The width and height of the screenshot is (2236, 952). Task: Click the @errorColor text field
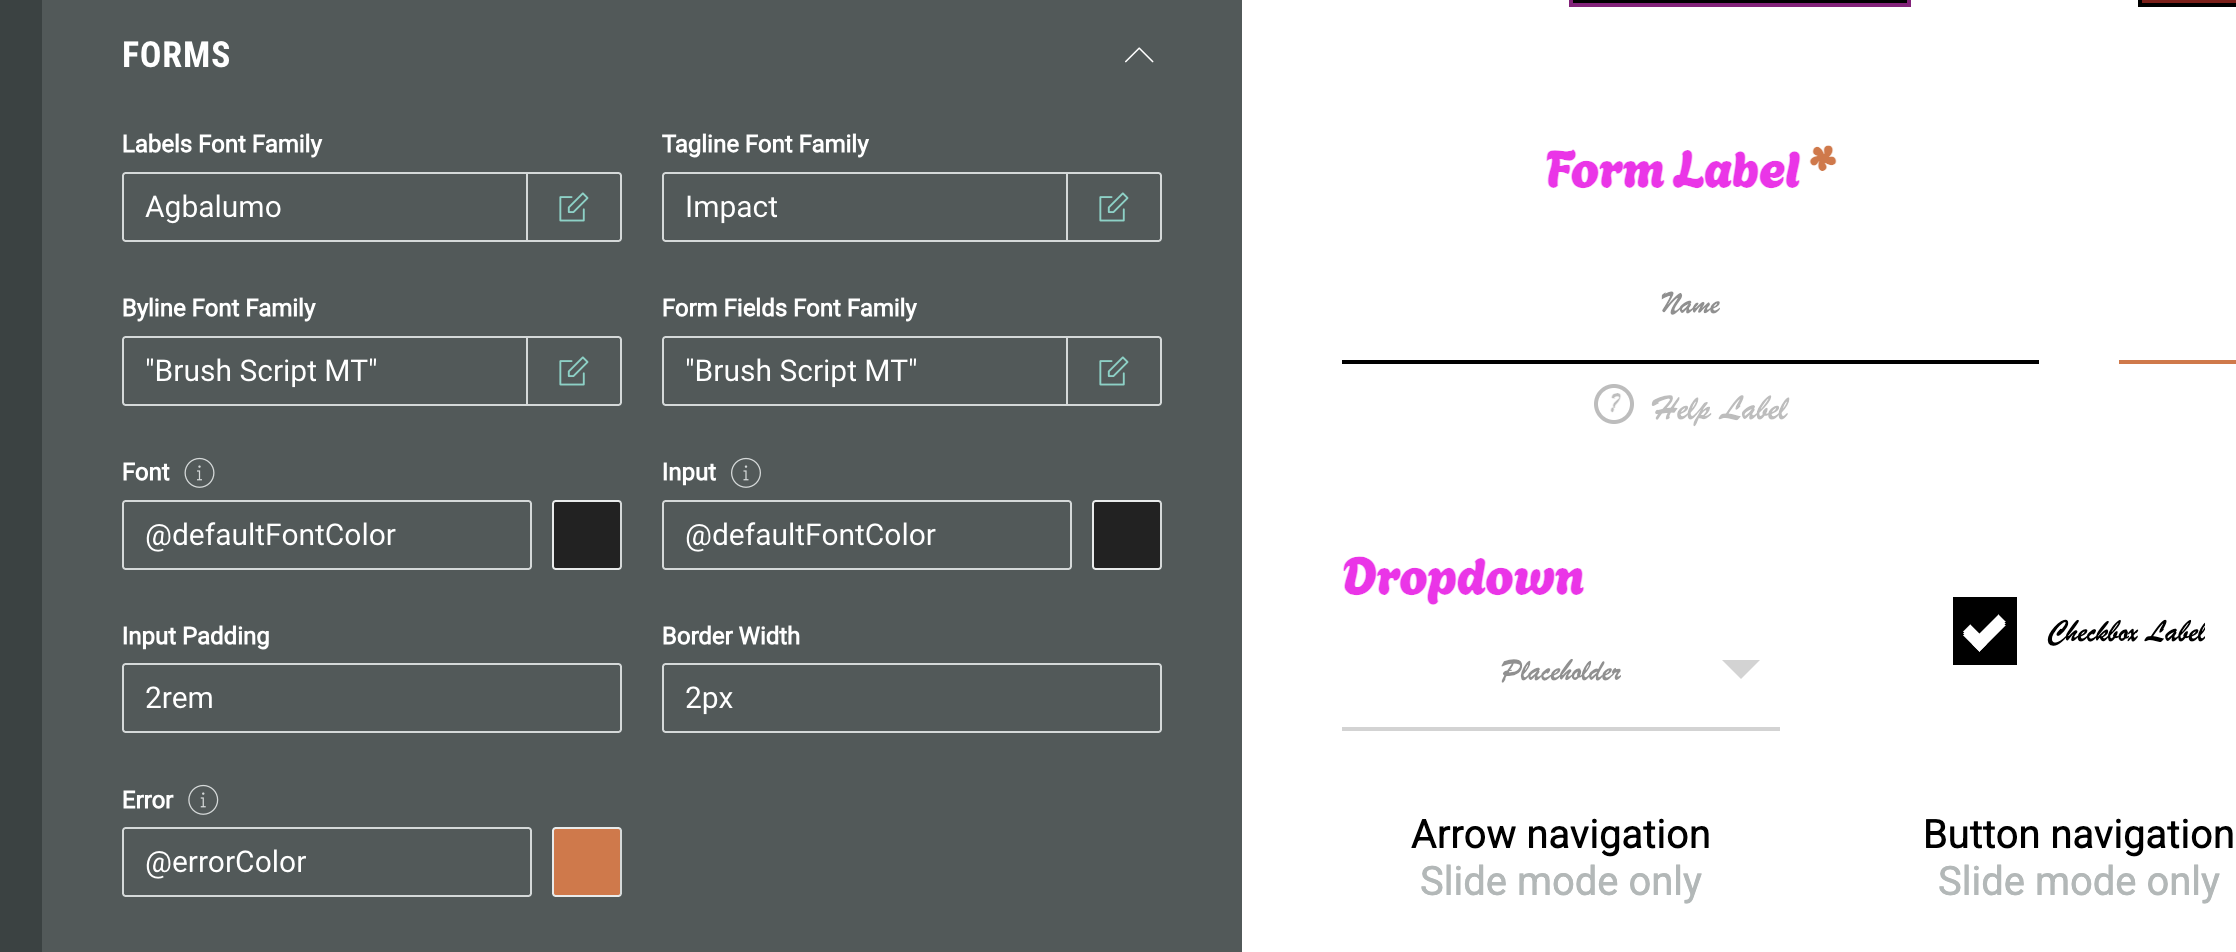[327, 862]
